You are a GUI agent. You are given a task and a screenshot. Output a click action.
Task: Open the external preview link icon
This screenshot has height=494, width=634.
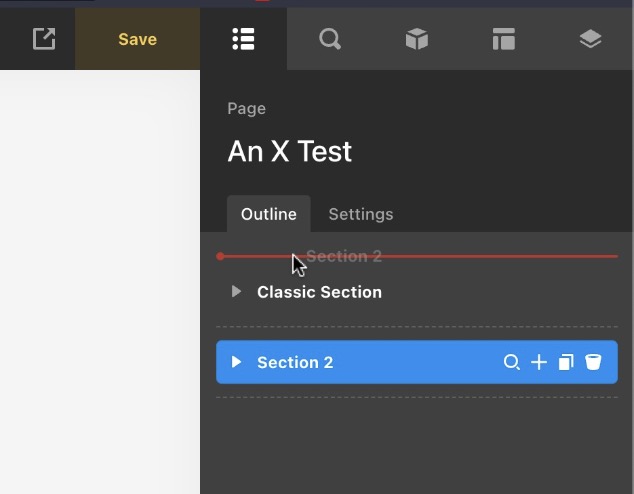pyautogui.click(x=44, y=39)
